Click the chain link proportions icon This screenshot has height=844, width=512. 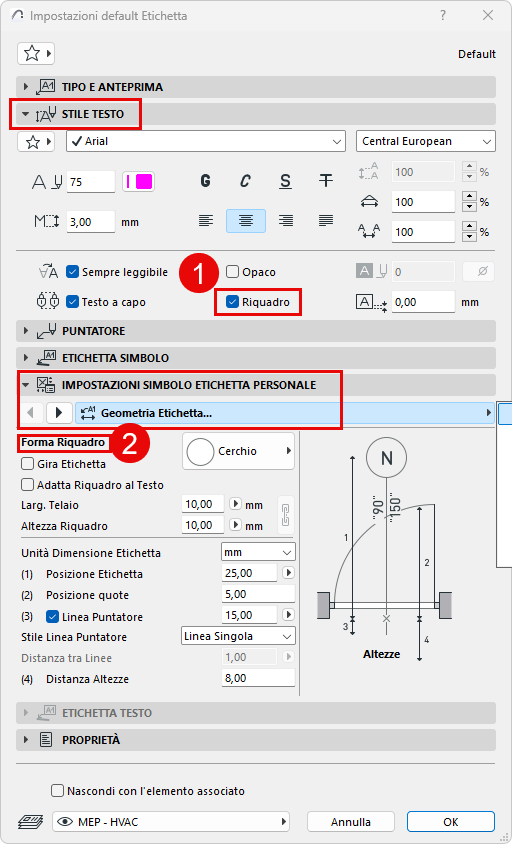285,515
